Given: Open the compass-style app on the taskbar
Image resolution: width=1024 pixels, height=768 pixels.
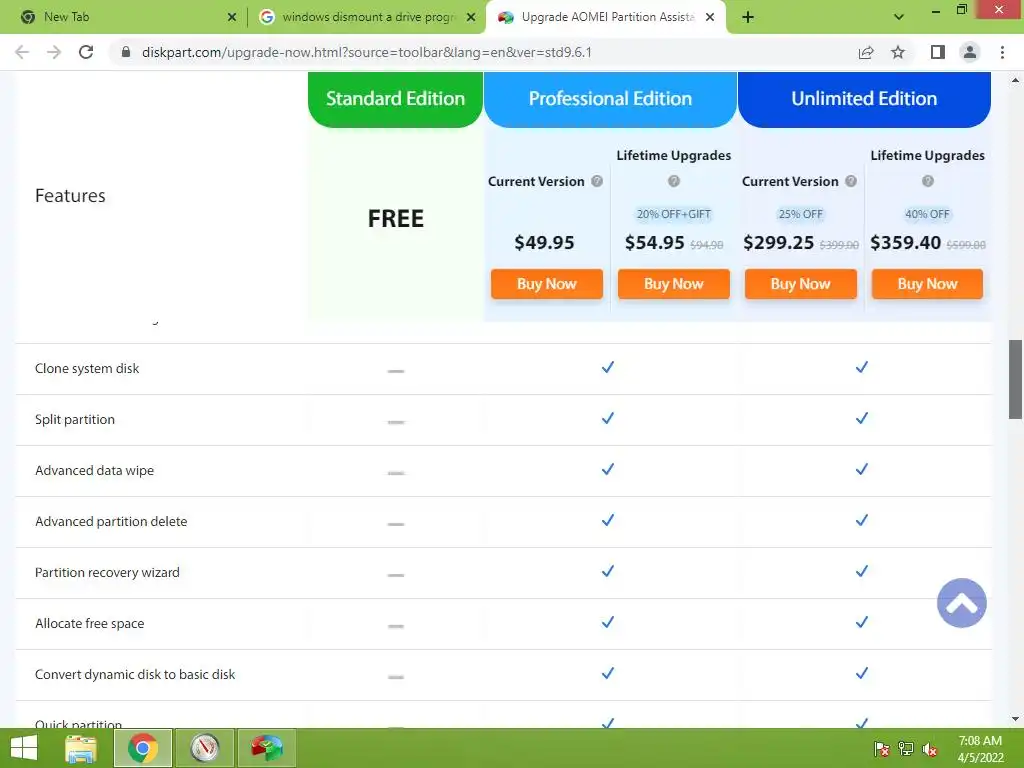Looking at the screenshot, I should click(x=204, y=748).
